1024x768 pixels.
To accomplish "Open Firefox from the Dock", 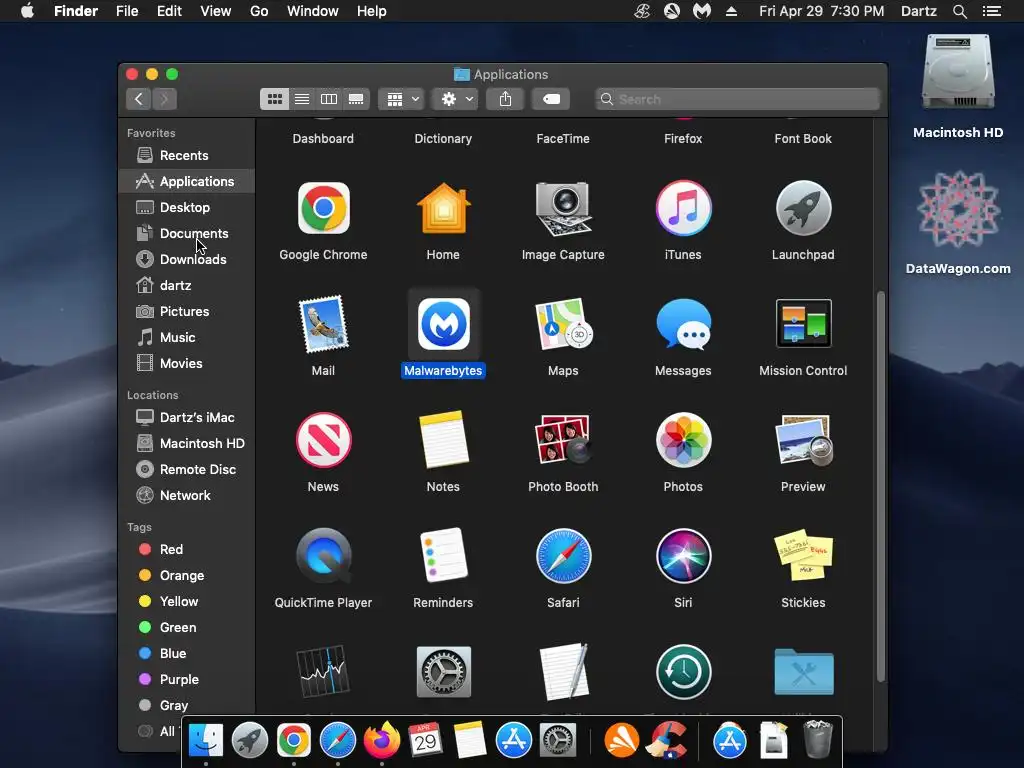I will [x=382, y=740].
